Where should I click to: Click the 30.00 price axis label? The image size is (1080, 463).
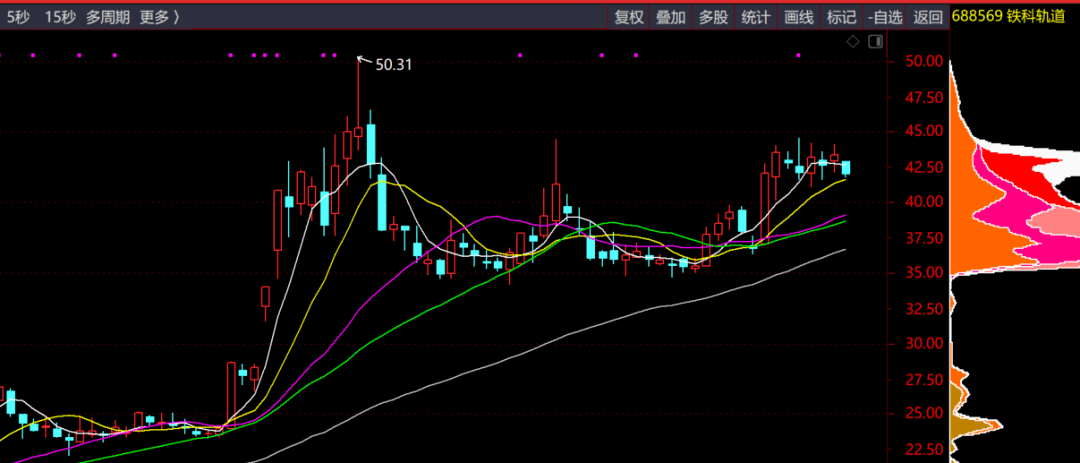[924, 343]
